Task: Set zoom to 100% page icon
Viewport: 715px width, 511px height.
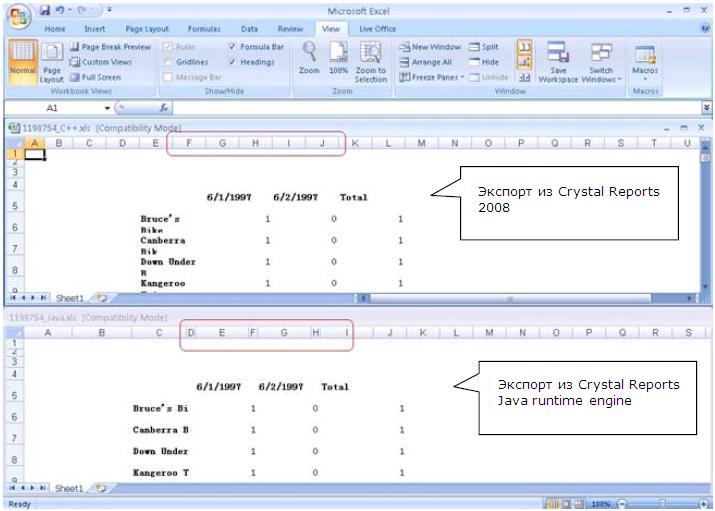Action: (x=338, y=57)
